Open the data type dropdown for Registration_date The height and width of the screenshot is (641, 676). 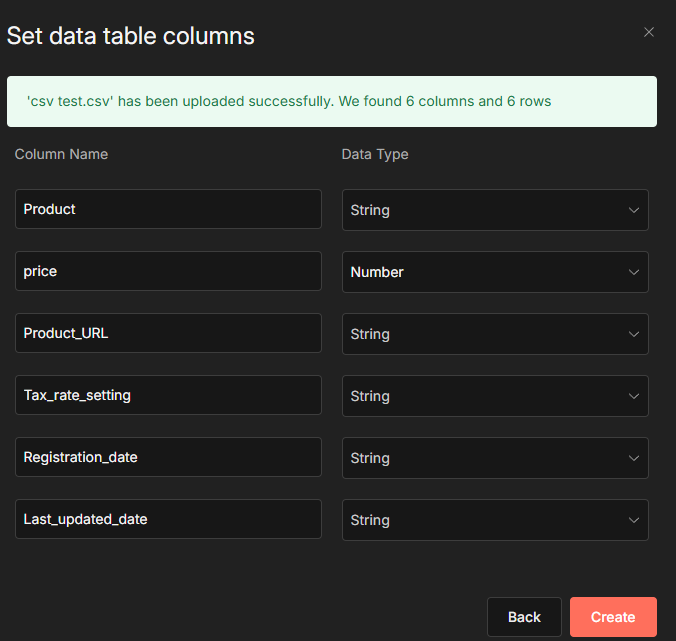(x=494, y=458)
